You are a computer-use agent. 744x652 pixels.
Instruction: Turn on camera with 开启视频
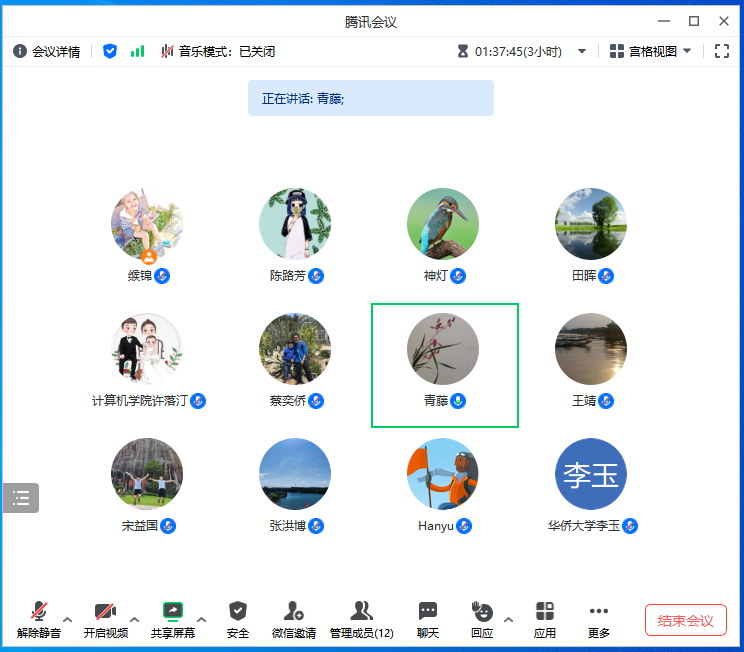tap(106, 620)
